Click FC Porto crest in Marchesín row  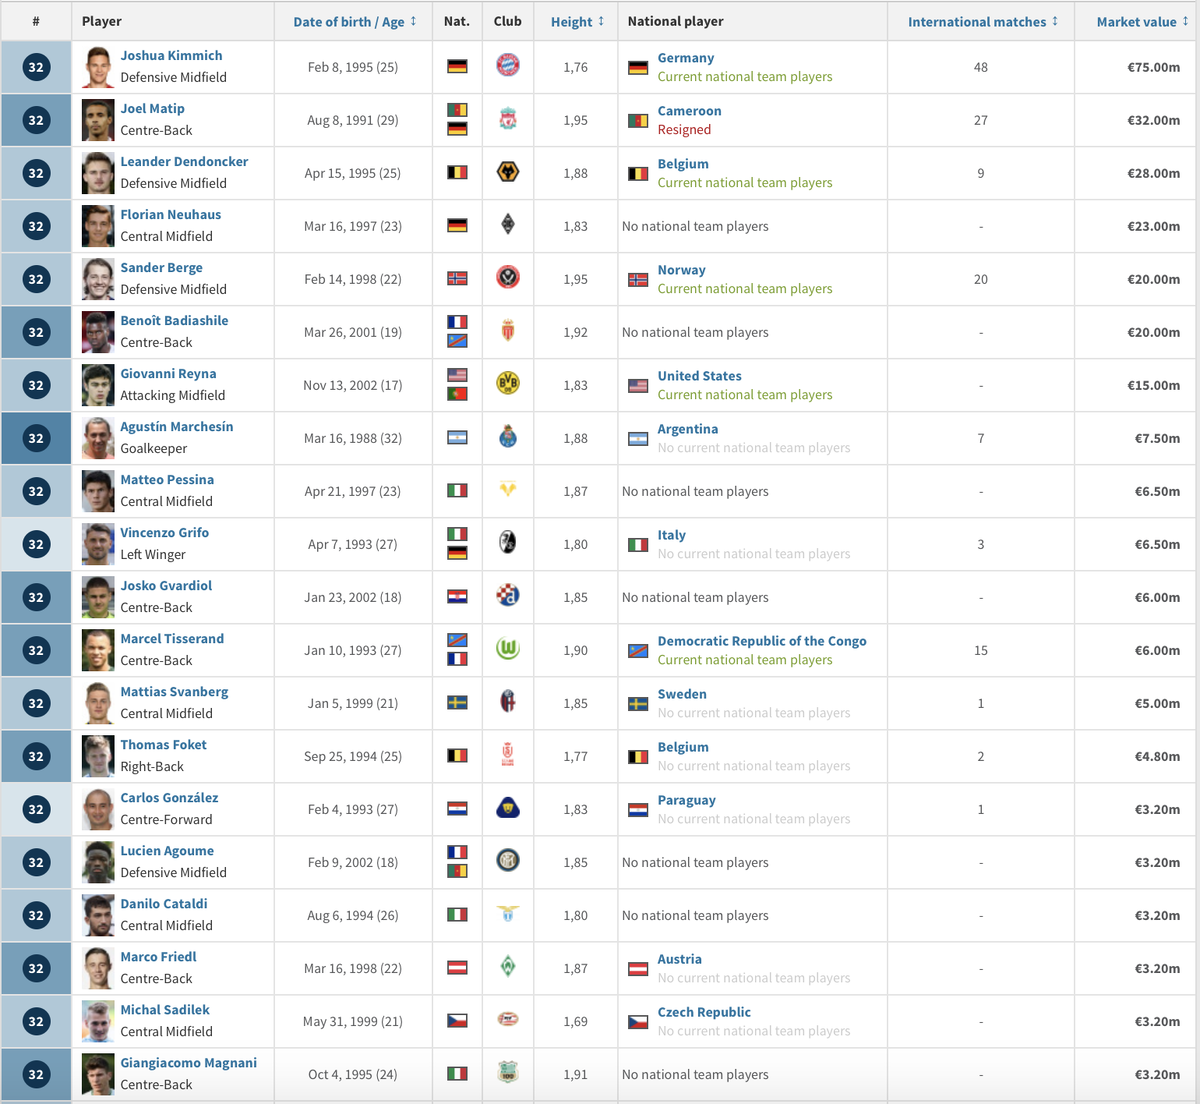[x=508, y=437]
